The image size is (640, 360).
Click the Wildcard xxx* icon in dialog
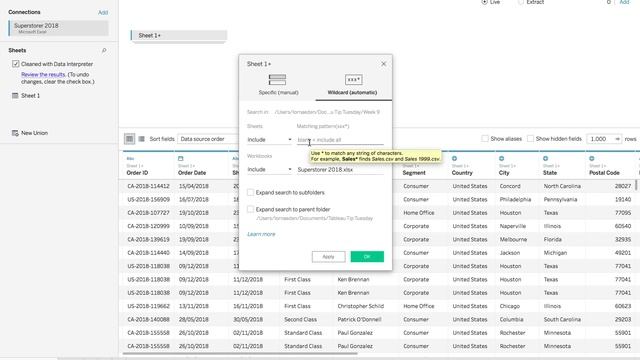pyautogui.click(x=353, y=80)
